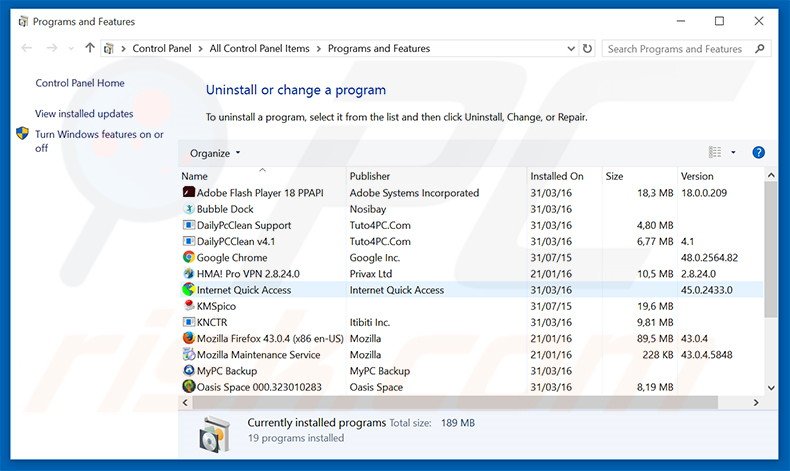790x471 pixels.
Task: Select the MyPC Backup program name
Action: (227, 371)
